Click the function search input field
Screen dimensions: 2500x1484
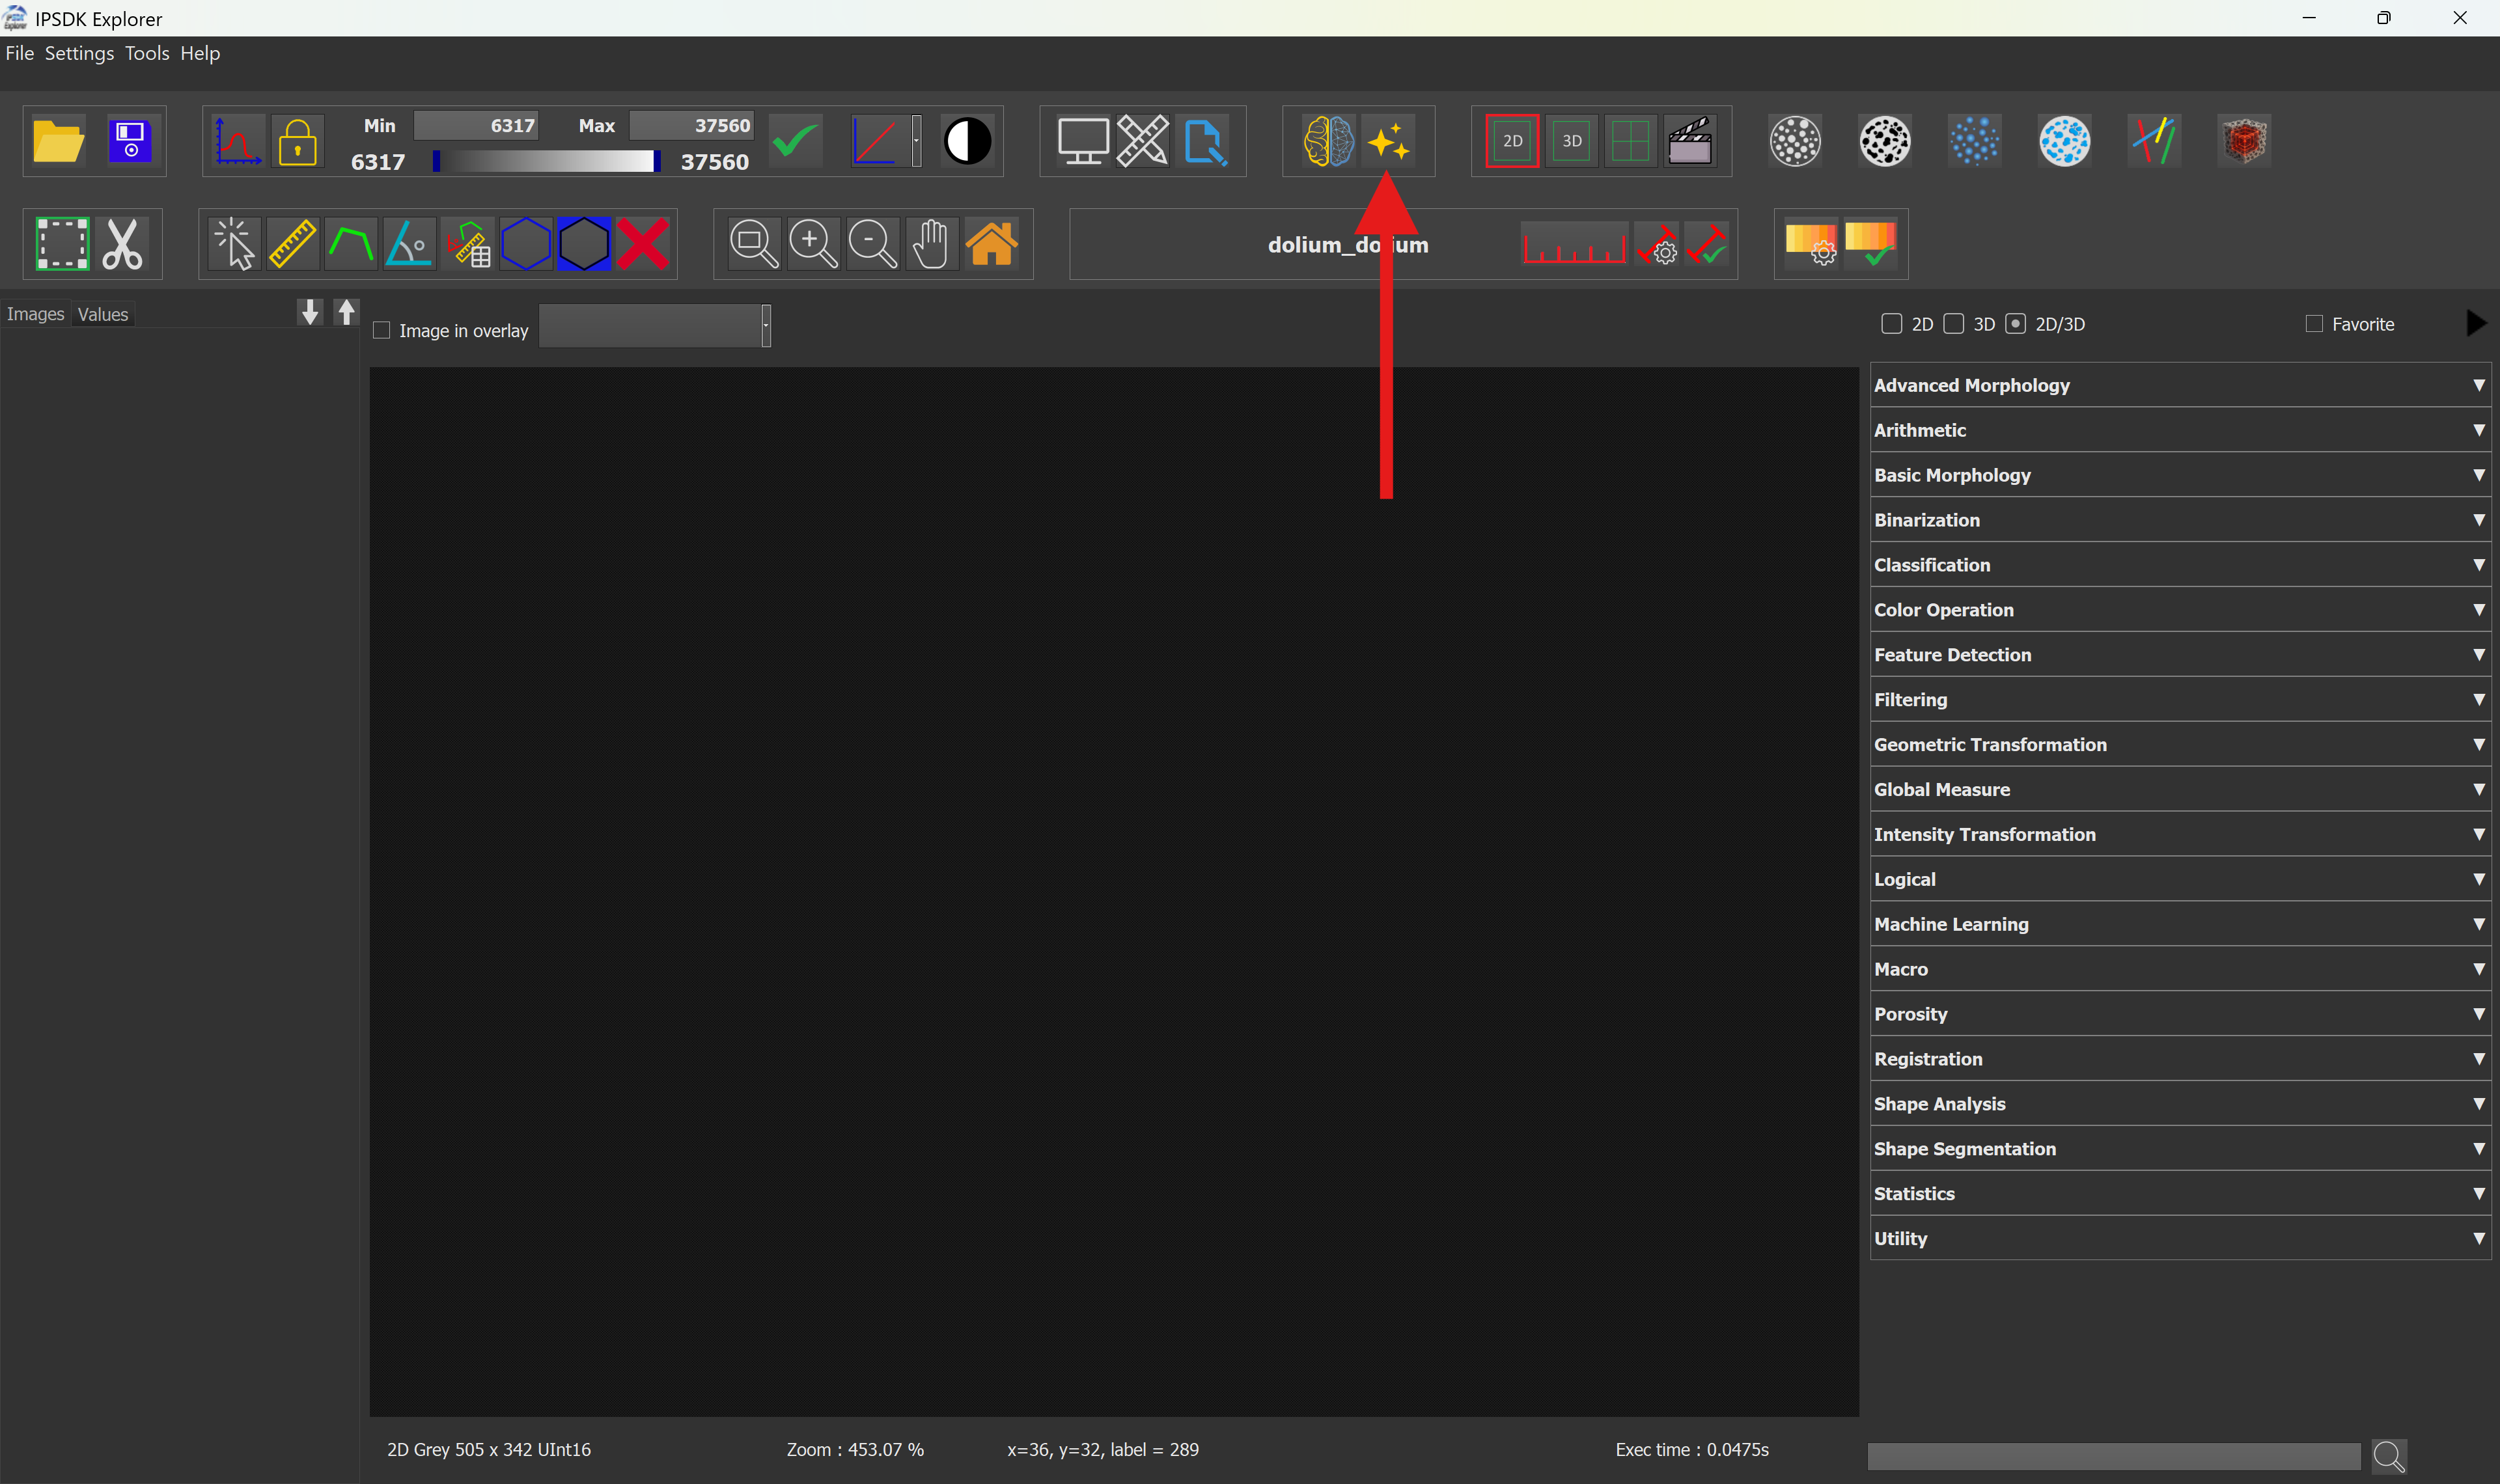[2113, 1456]
